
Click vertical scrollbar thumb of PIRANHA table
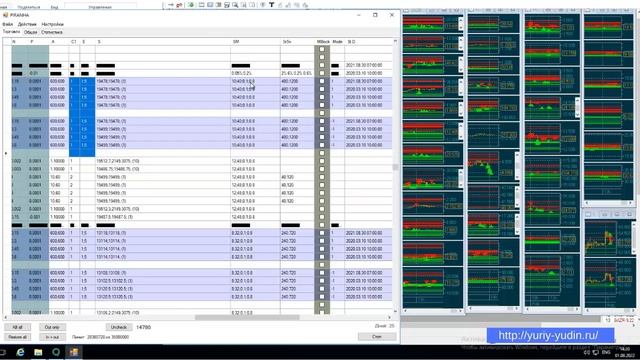[x=395, y=167]
